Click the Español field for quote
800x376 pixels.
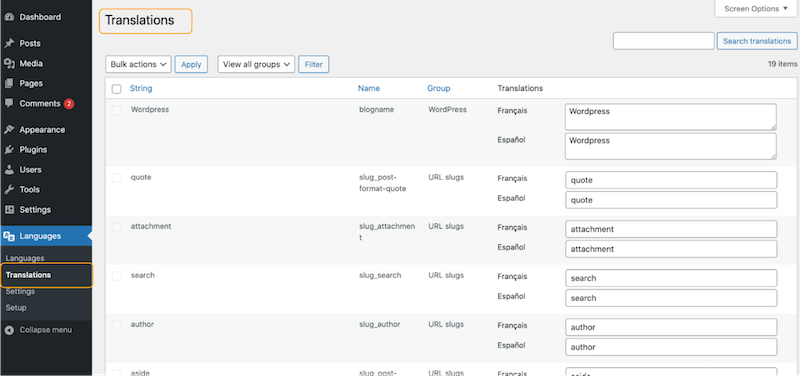coord(671,200)
